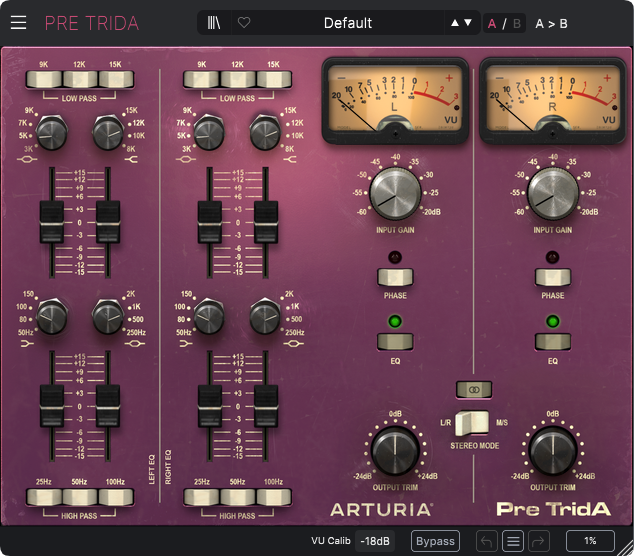Toggle the stereo link button
The image size is (634, 556).
click(x=474, y=390)
